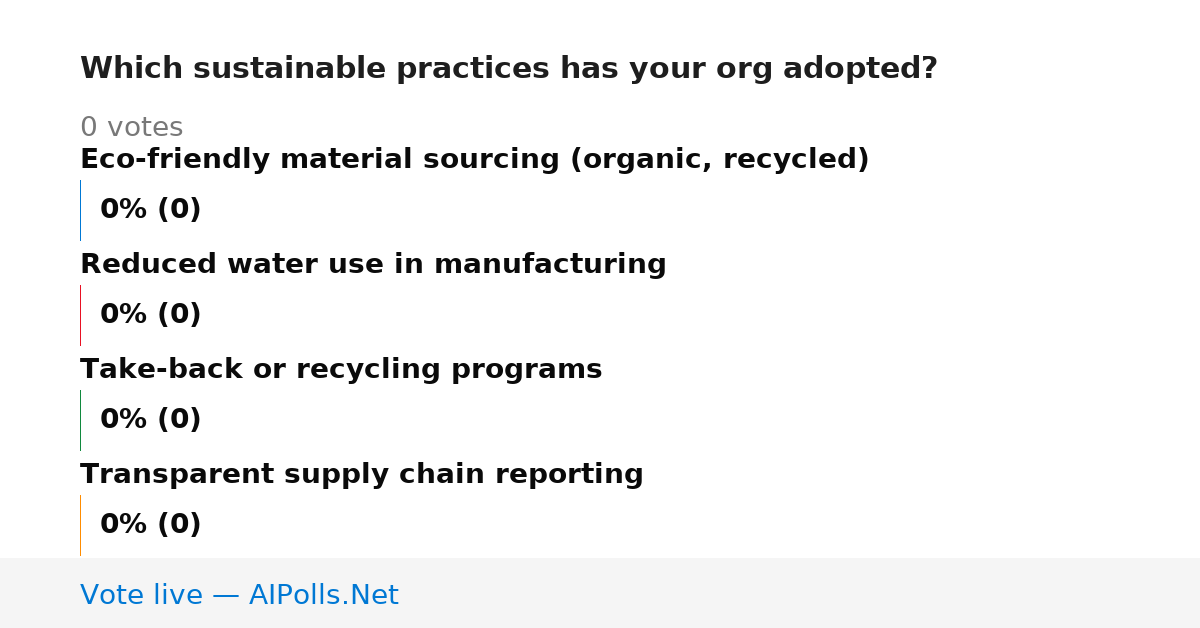The width and height of the screenshot is (1200, 628).
Task: Select Reduced water use in manufacturing option
Action: (373, 265)
